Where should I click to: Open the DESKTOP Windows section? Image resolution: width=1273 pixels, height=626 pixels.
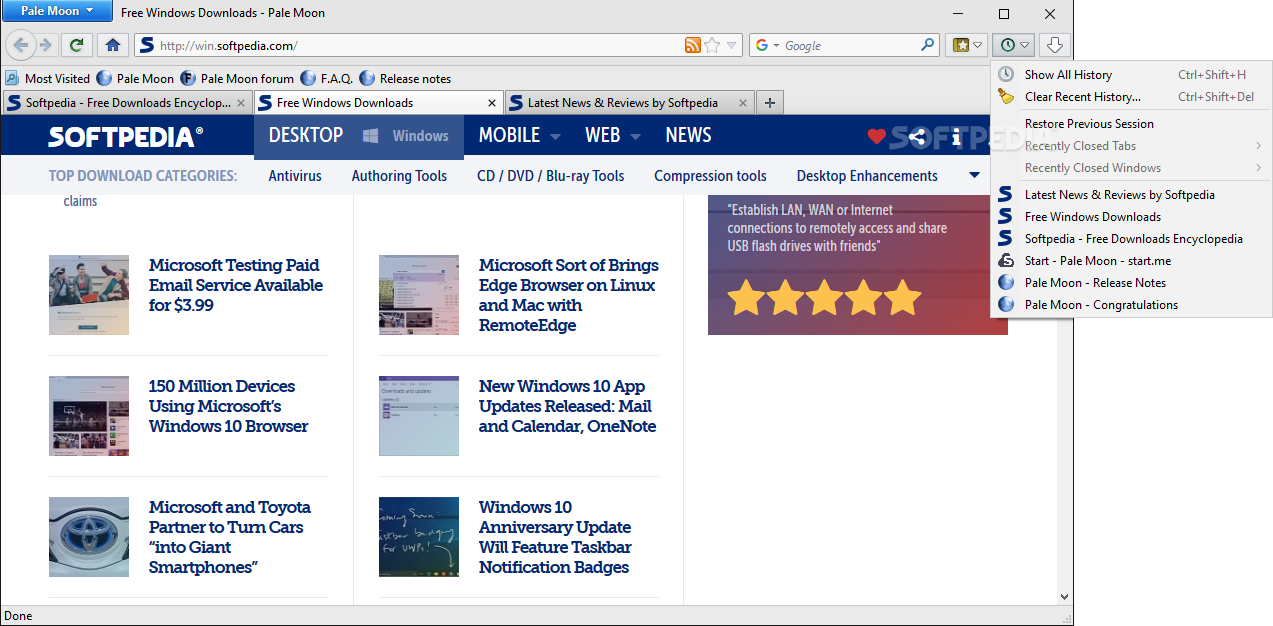pyautogui.click(x=359, y=136)
